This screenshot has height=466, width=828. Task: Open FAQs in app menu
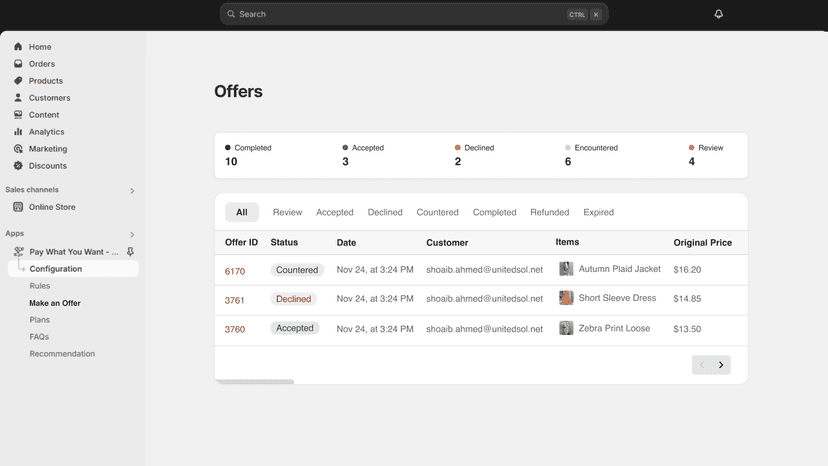point(39,337)
